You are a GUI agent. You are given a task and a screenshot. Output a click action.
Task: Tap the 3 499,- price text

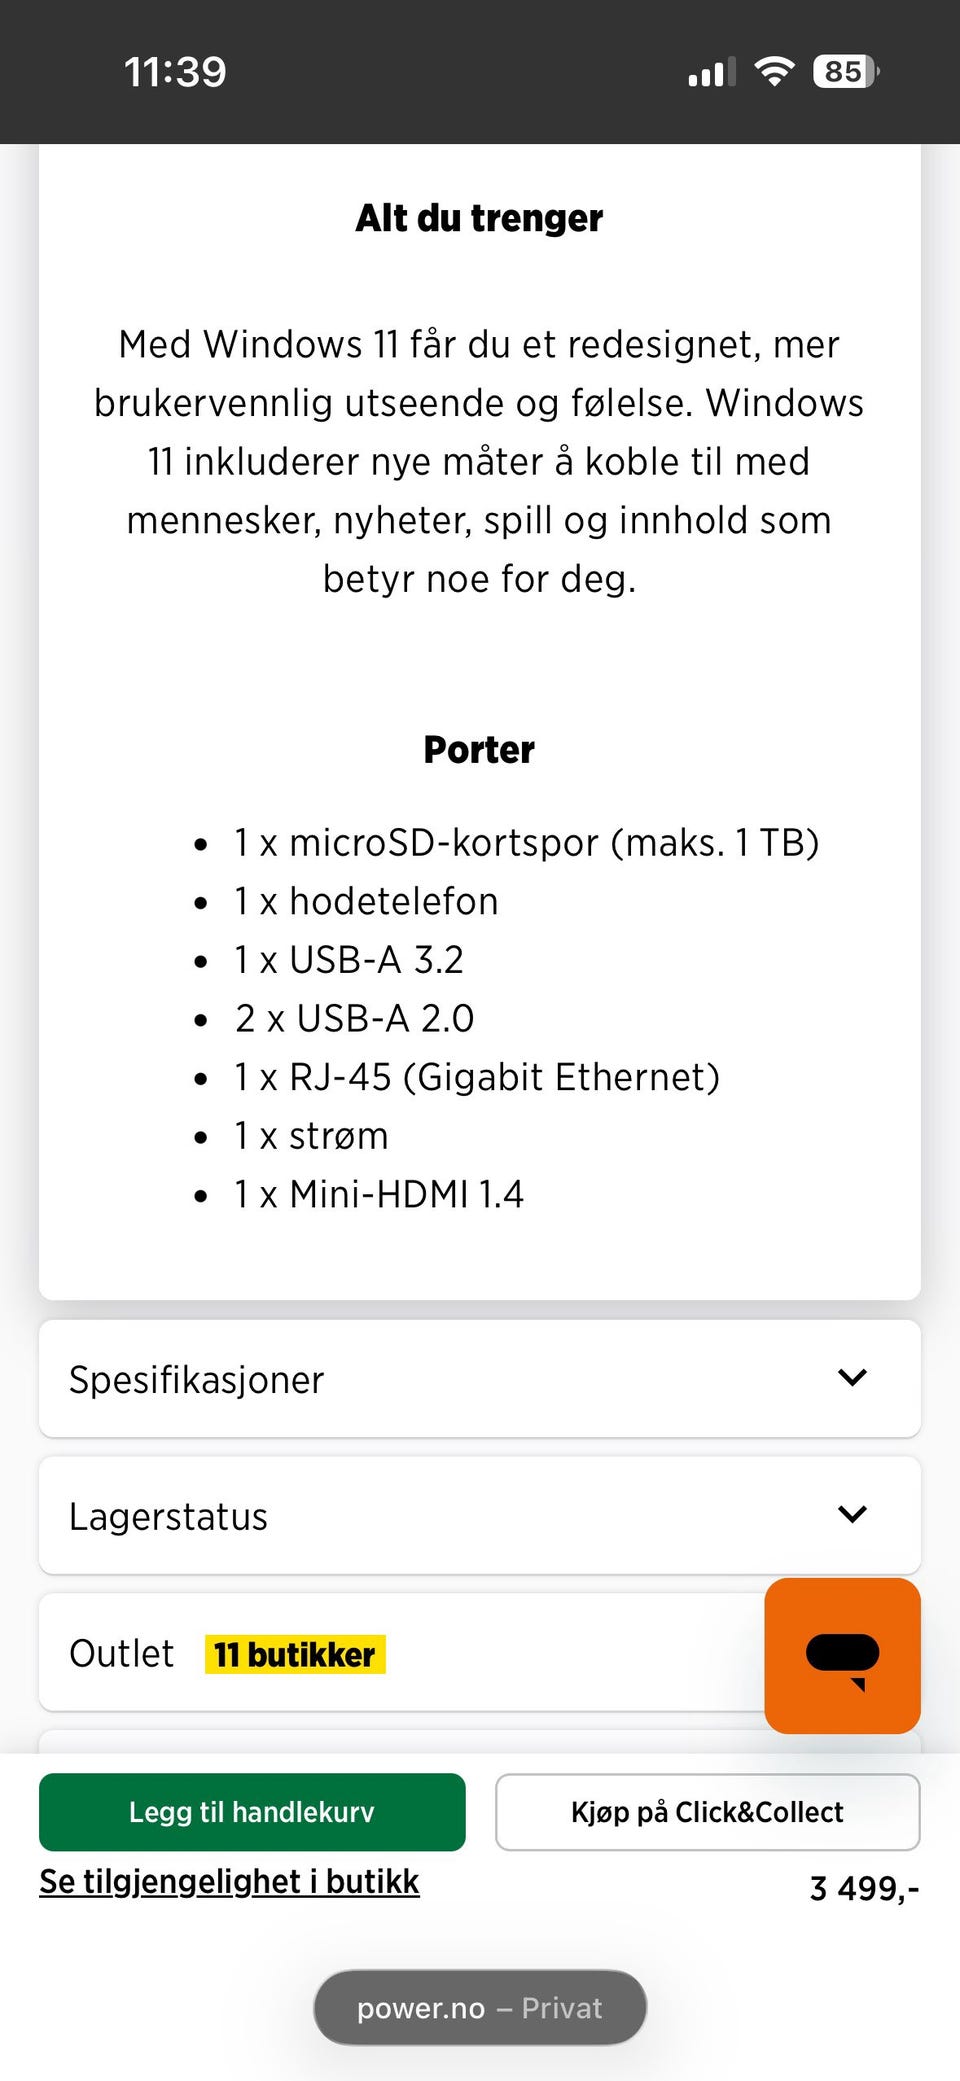pyautogui.click(x=864, y=1888)
